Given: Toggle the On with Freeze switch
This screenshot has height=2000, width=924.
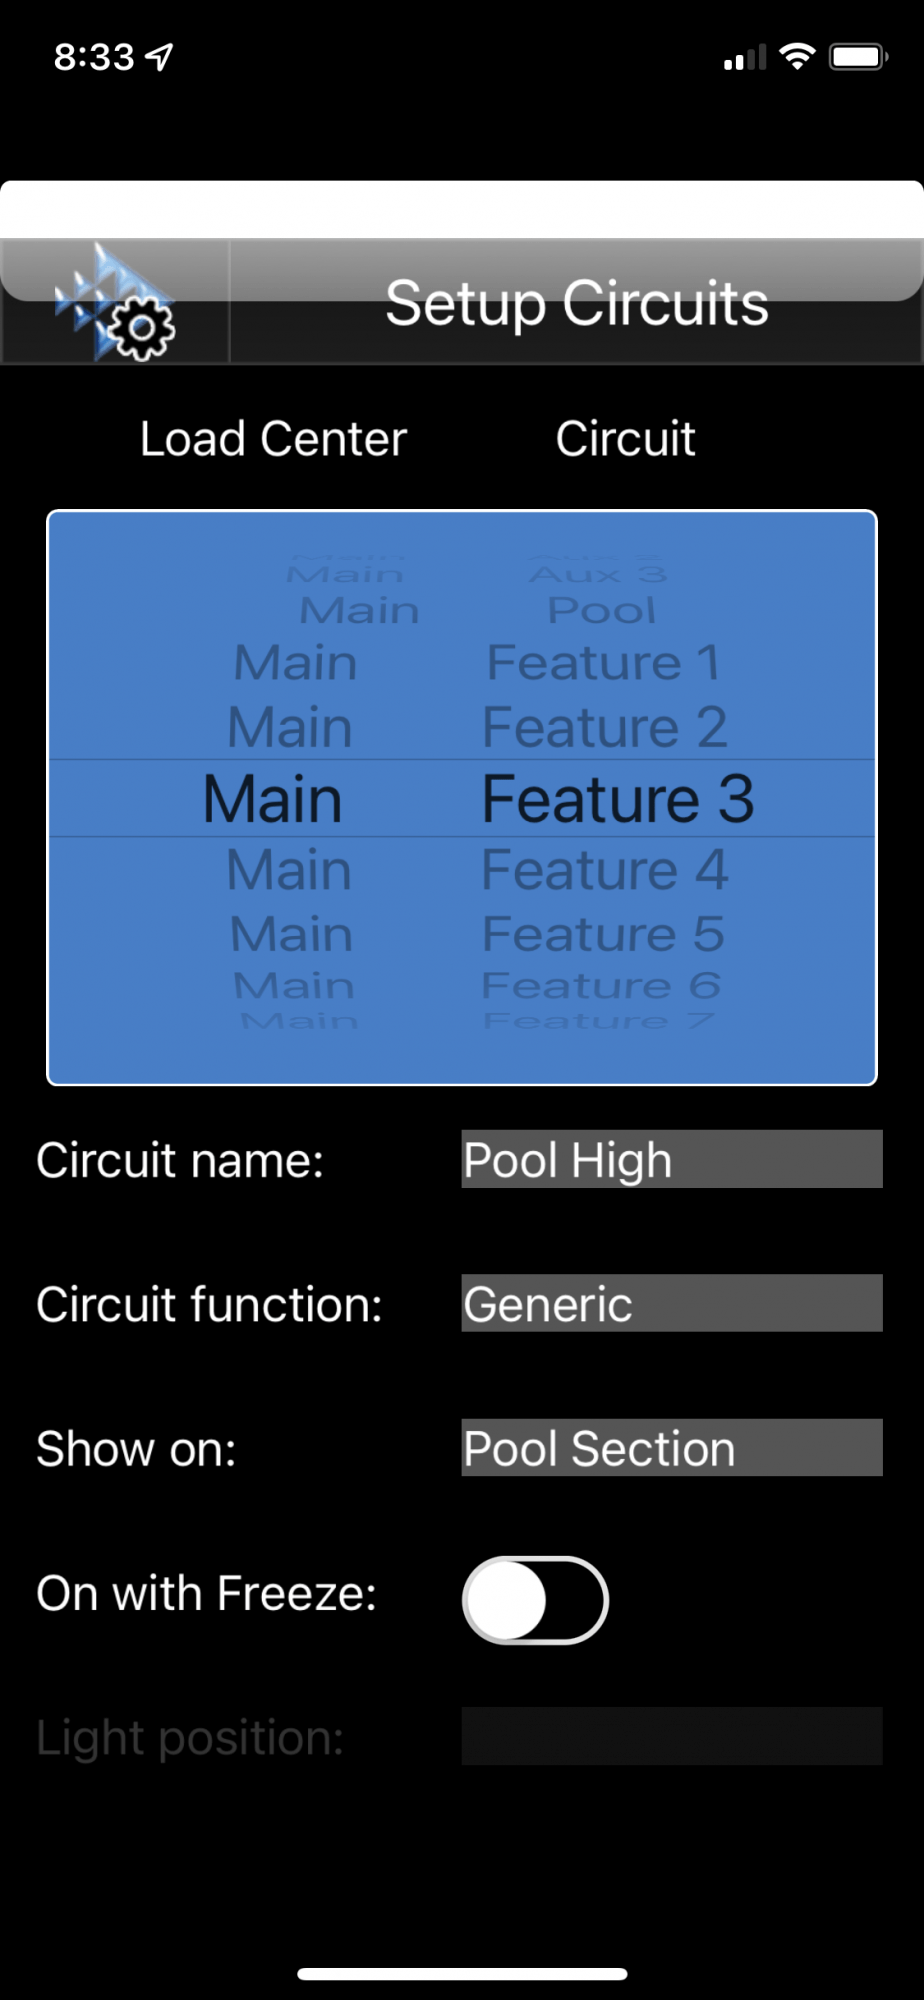Looking at the screenshot, I should (535, 1600).
